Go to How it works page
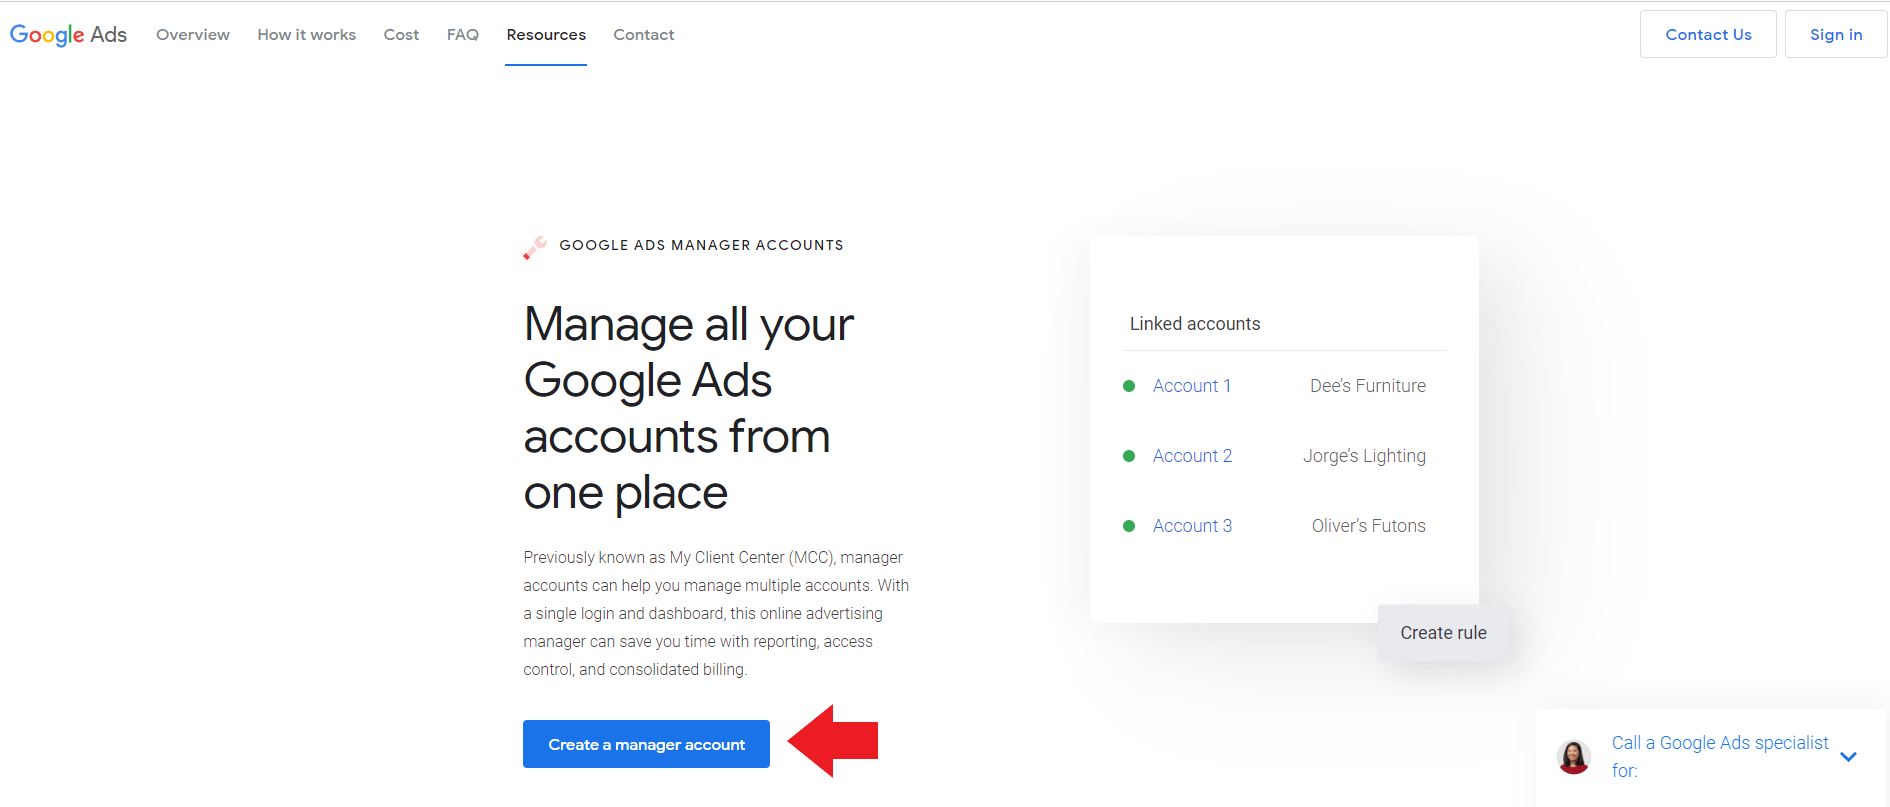This screenshot has width=1890, height=807. pyautogui.click(x=306, y=35)
